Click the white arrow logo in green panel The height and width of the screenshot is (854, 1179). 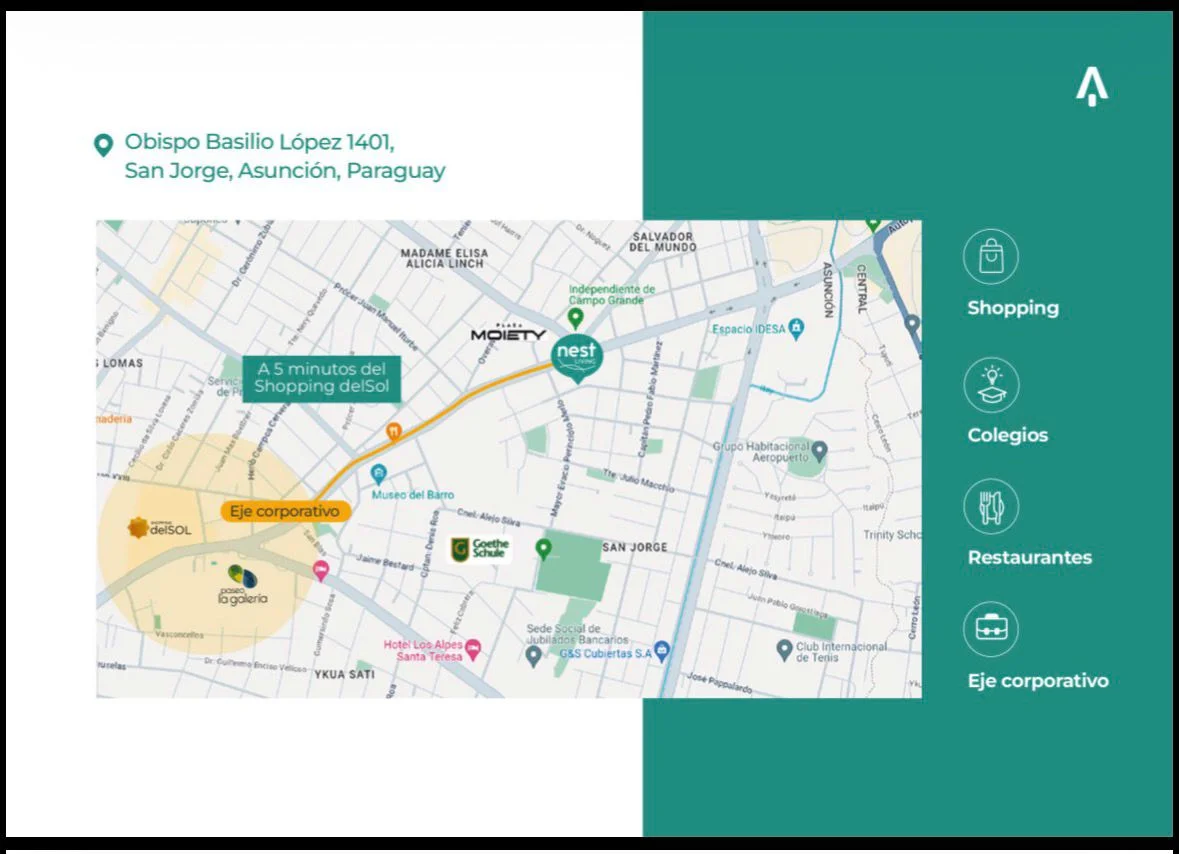click(x=1091, y=88)
